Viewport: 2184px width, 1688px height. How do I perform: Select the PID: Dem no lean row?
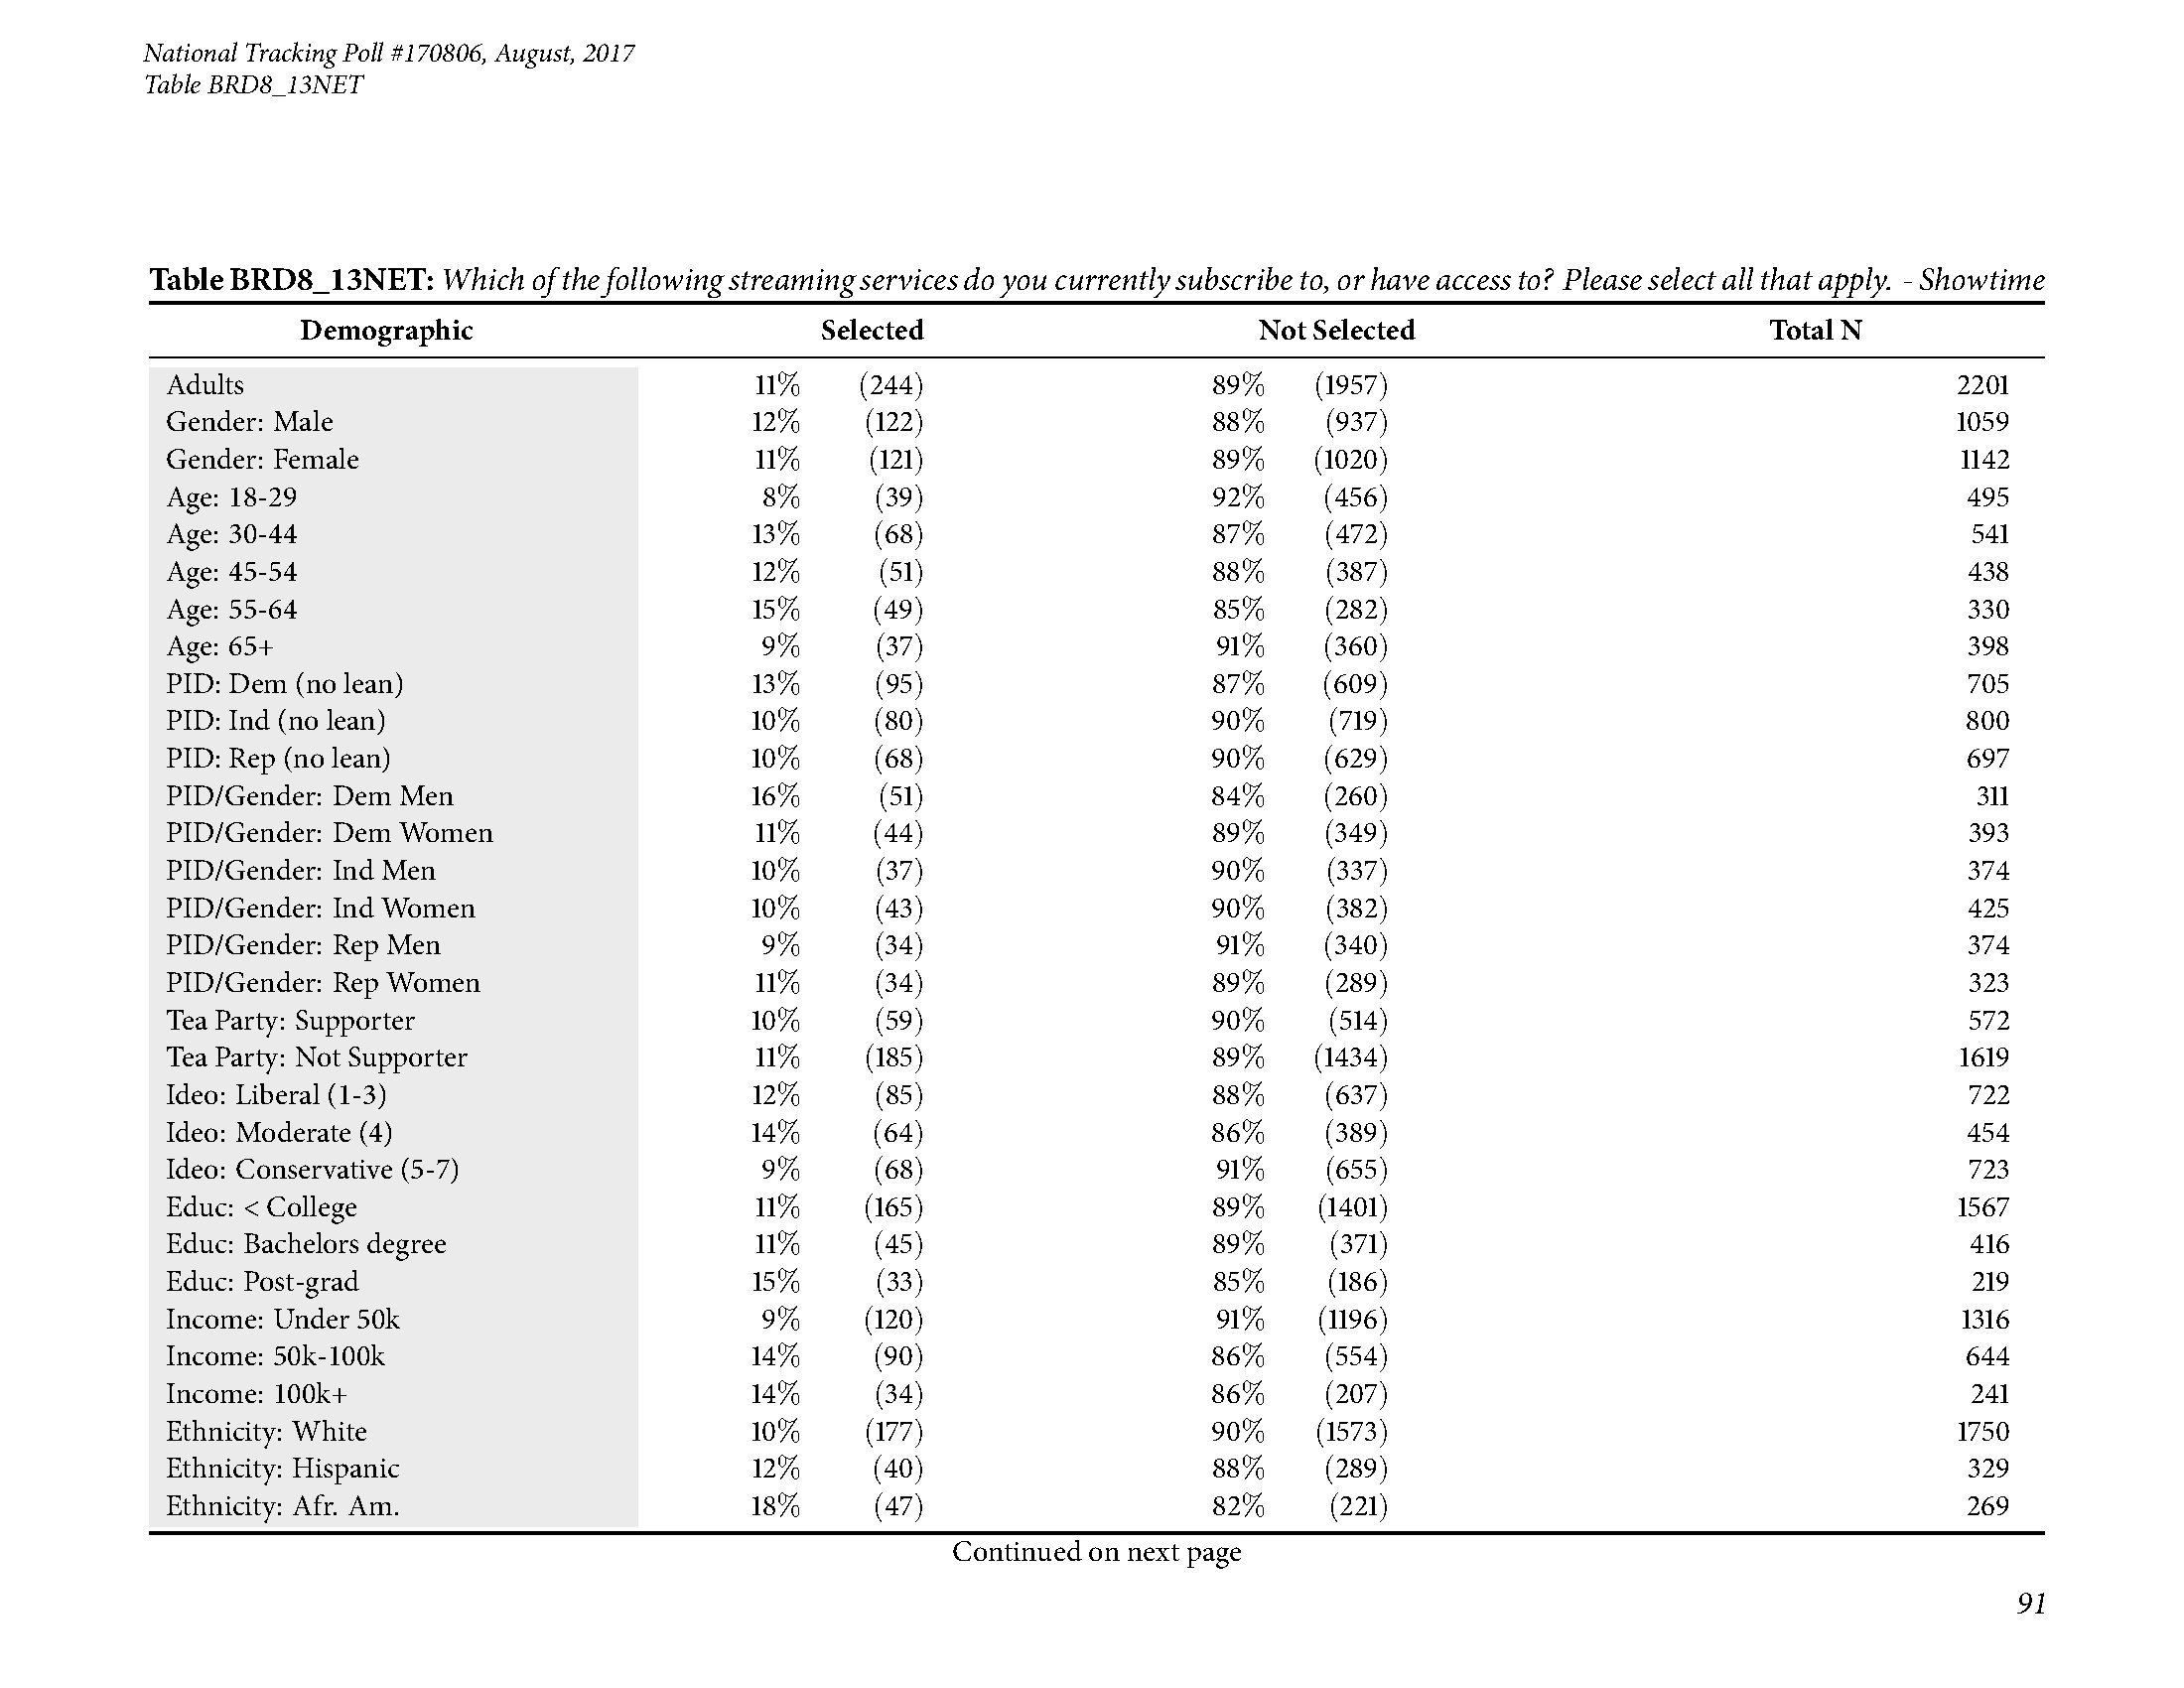coord(1092,688)
